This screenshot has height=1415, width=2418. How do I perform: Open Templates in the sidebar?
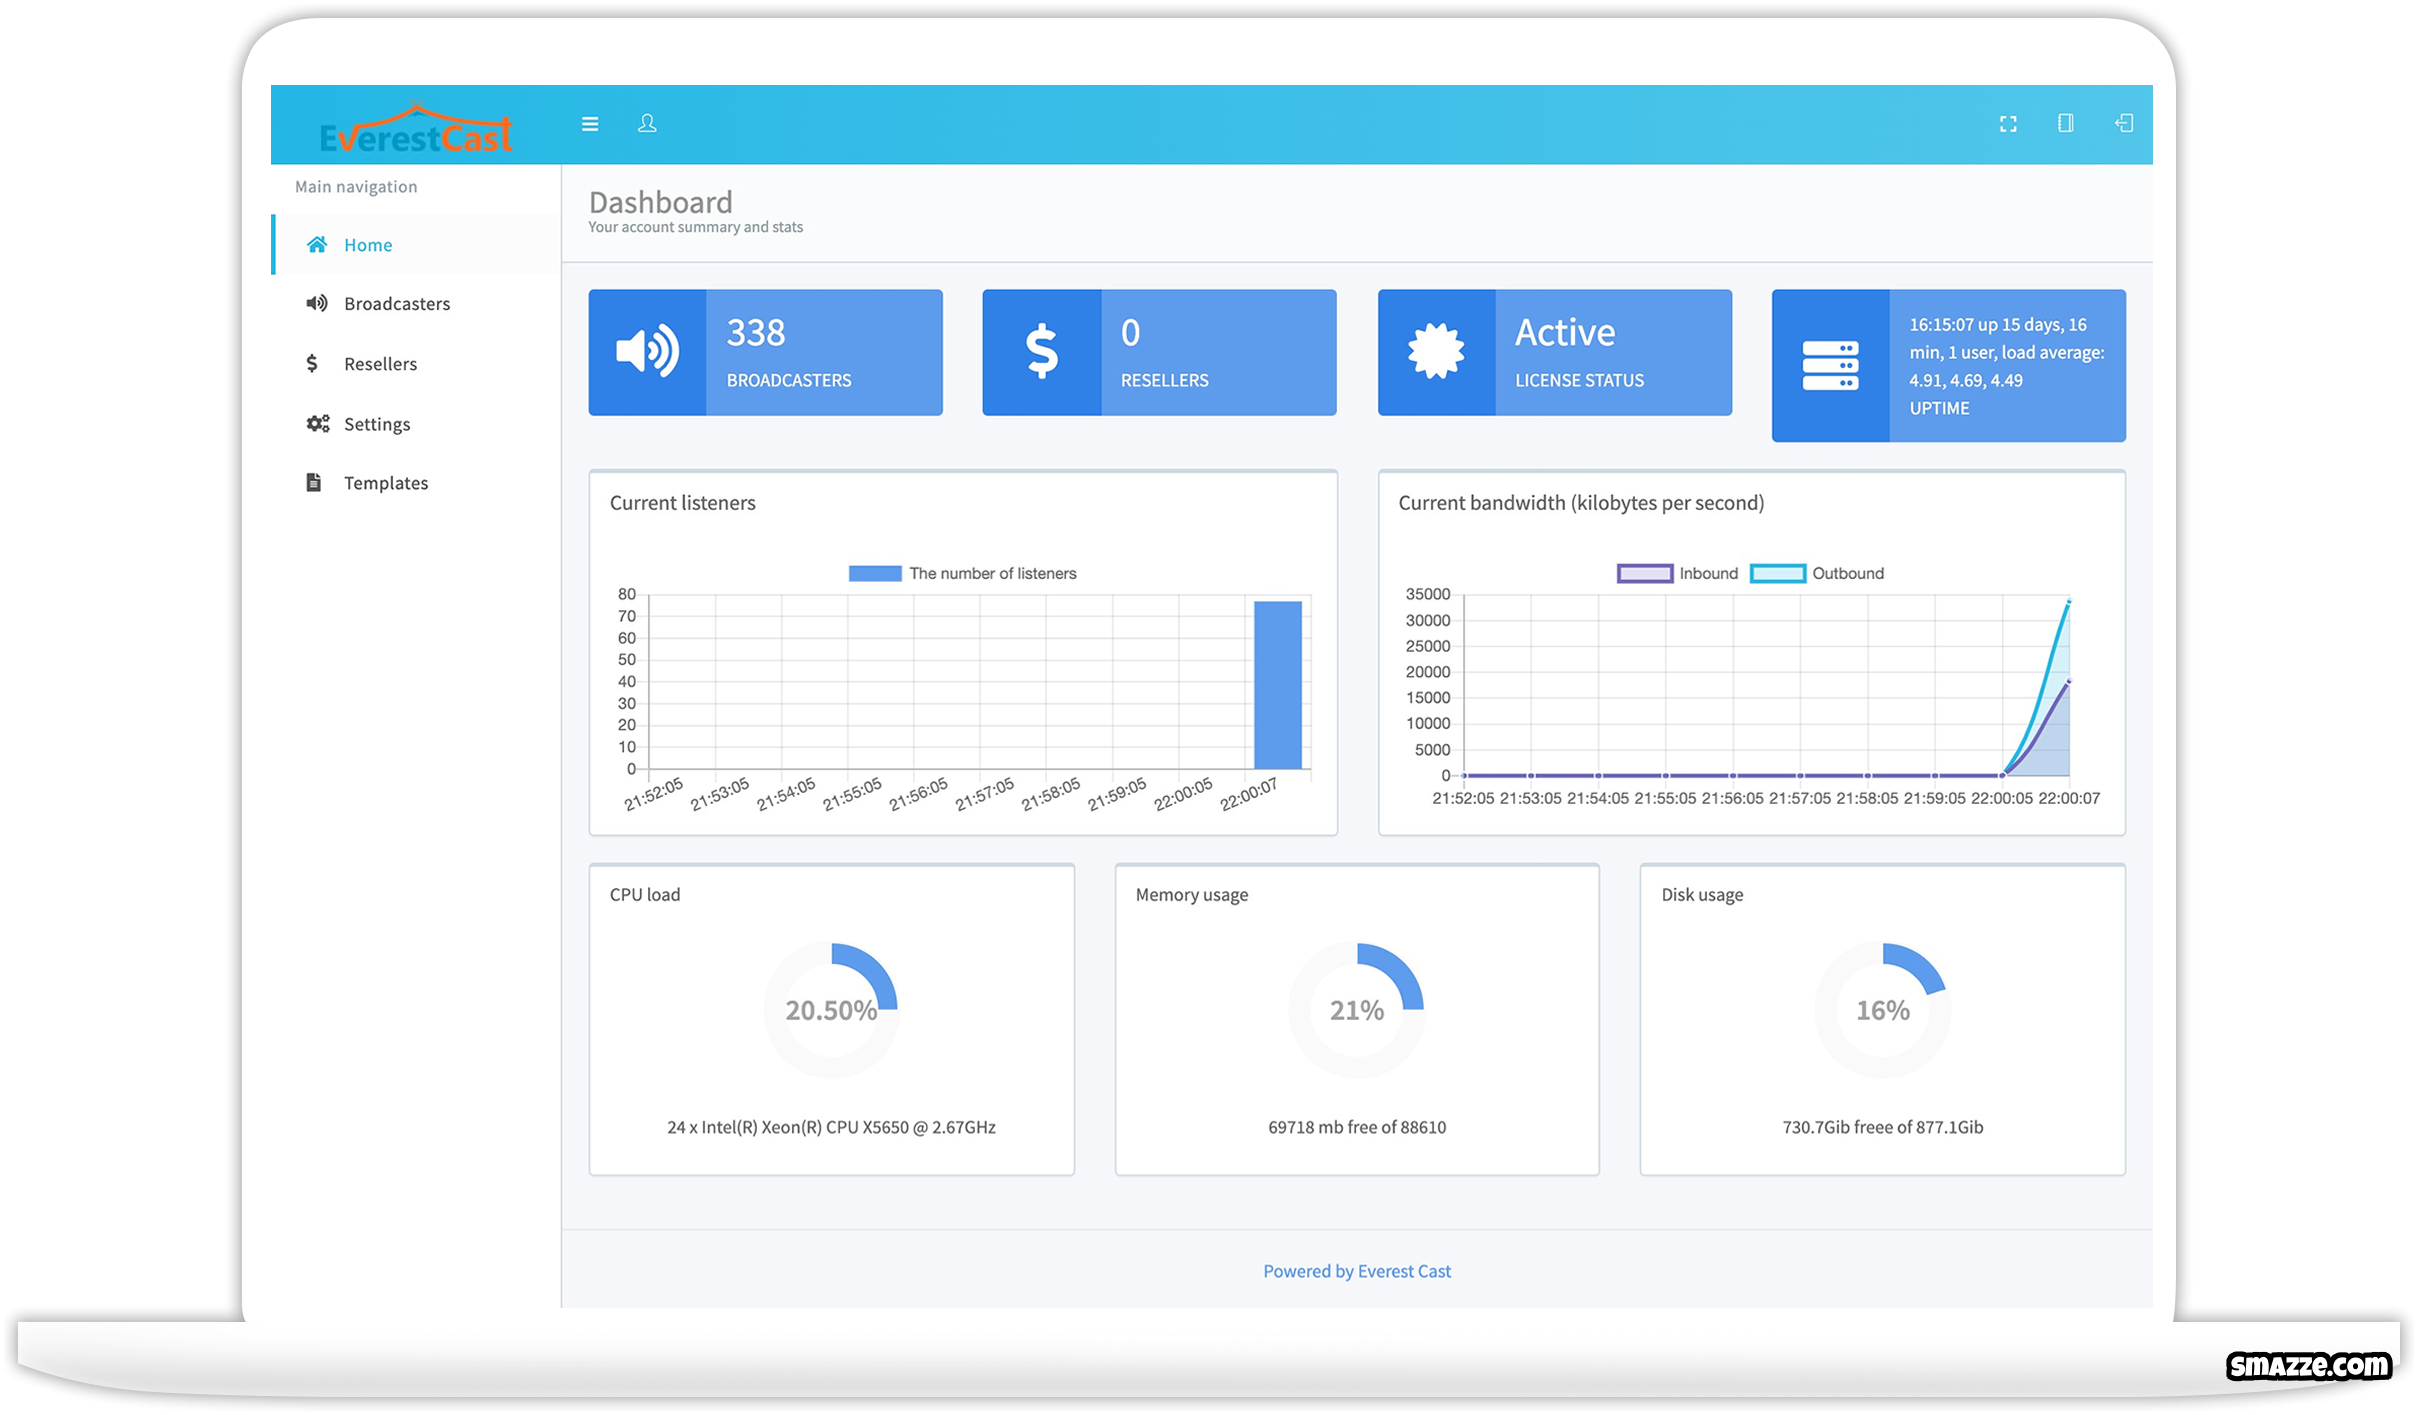point(385,483)
